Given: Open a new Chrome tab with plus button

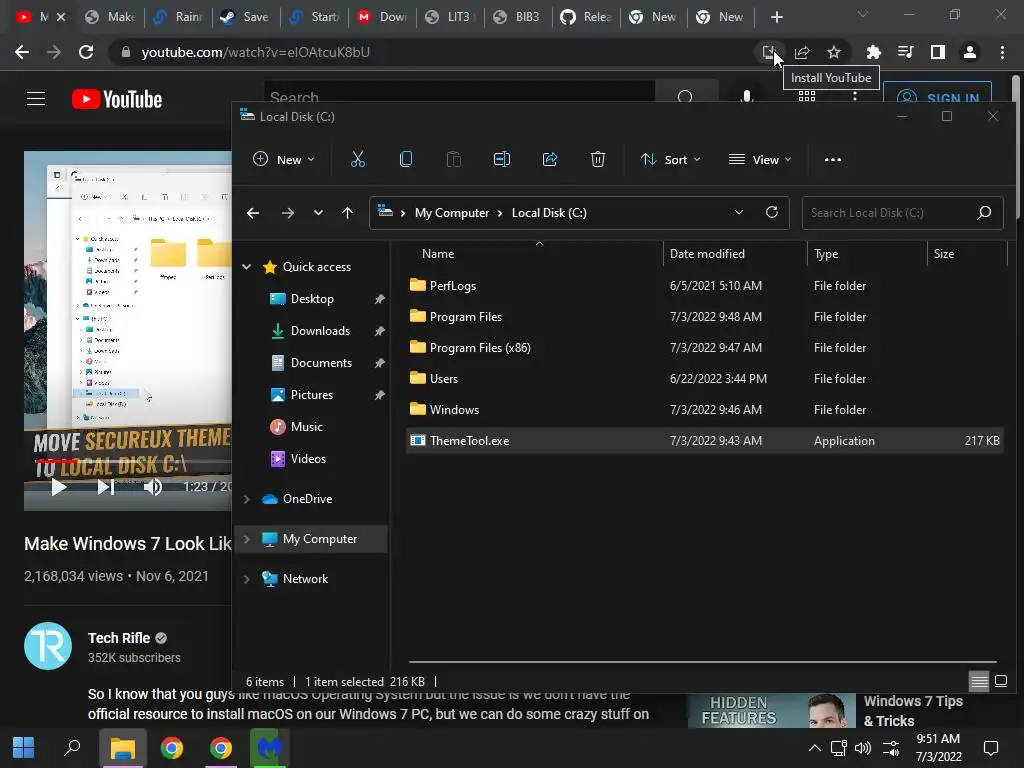Looking at the screenshot, I should click(x=776, y=17).
